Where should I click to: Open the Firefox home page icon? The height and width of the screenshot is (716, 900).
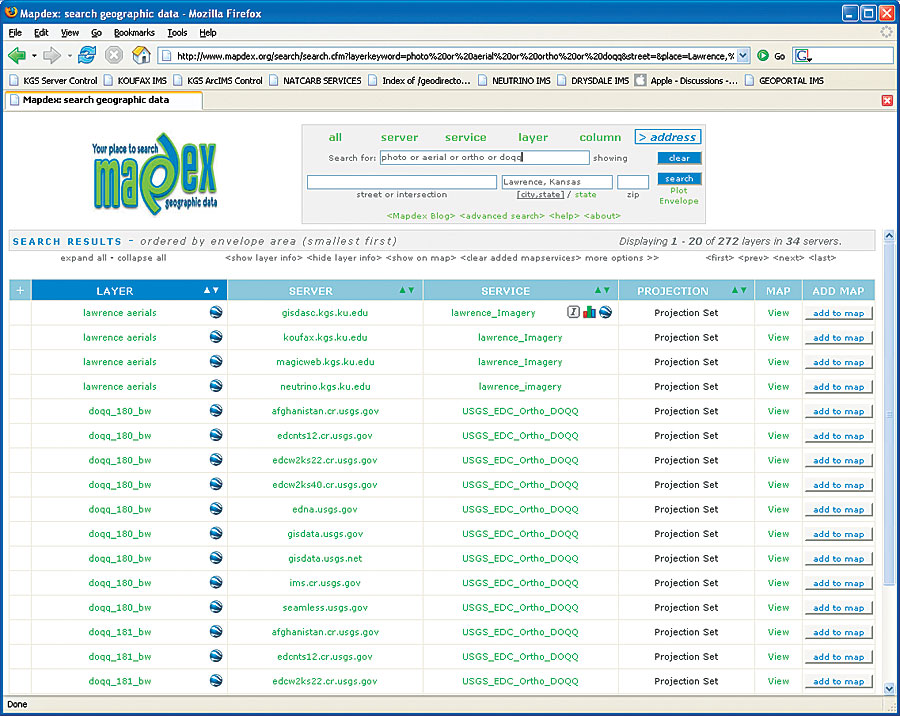[141, 55]
